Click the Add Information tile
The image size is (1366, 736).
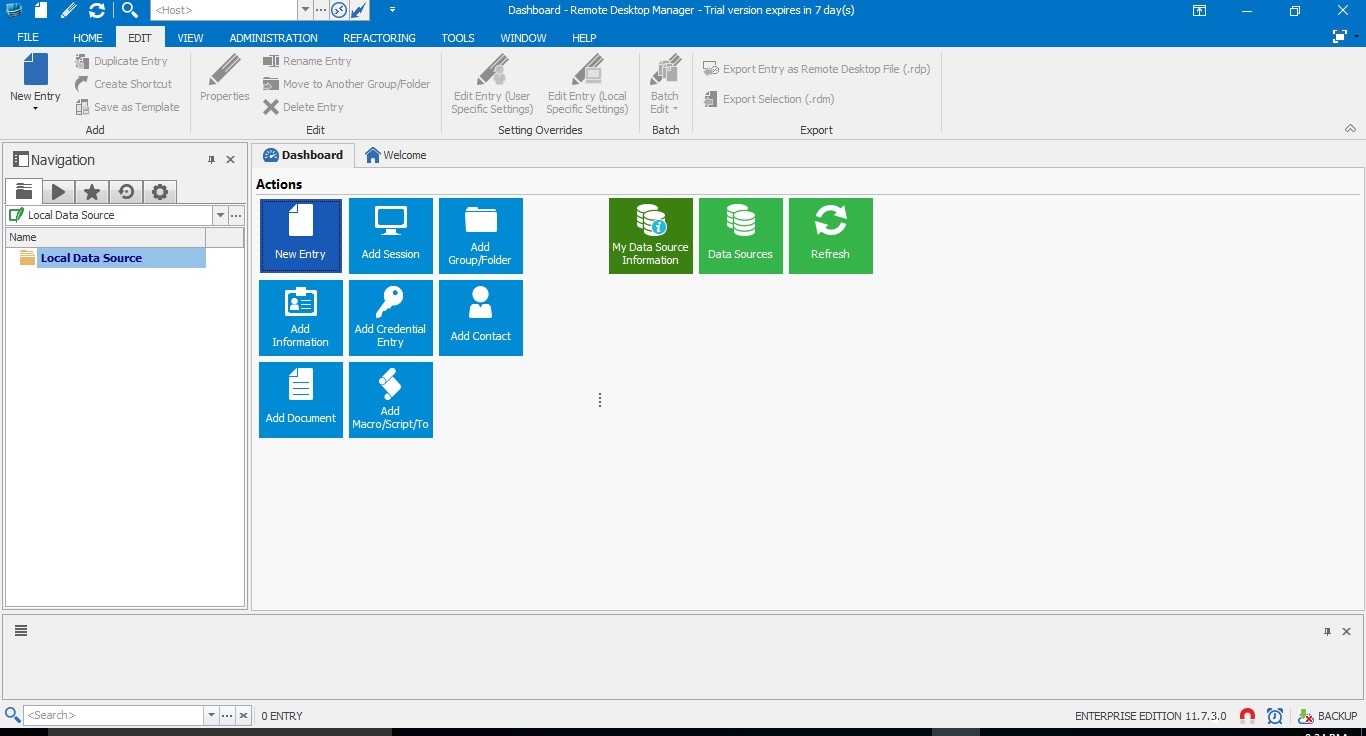pos(301,318)
